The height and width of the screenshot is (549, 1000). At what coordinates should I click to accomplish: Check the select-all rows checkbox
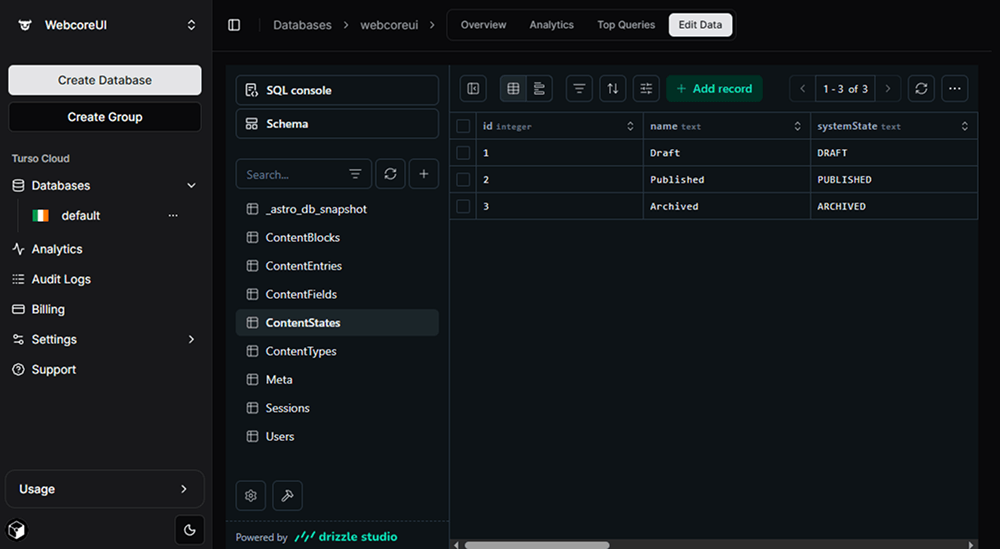pyautogui.click(x=464, y=126)
